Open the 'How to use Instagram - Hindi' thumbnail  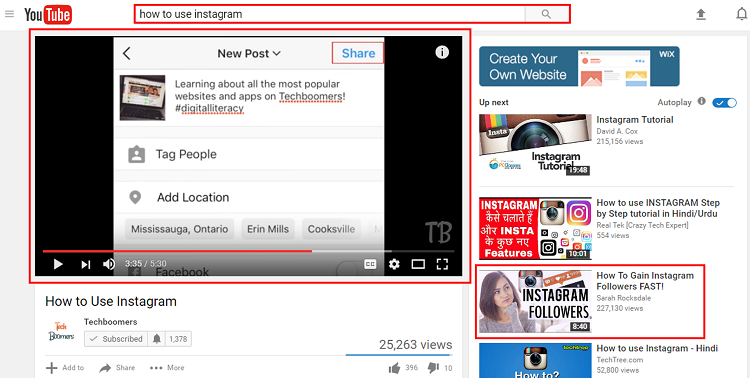click(535, 360)
